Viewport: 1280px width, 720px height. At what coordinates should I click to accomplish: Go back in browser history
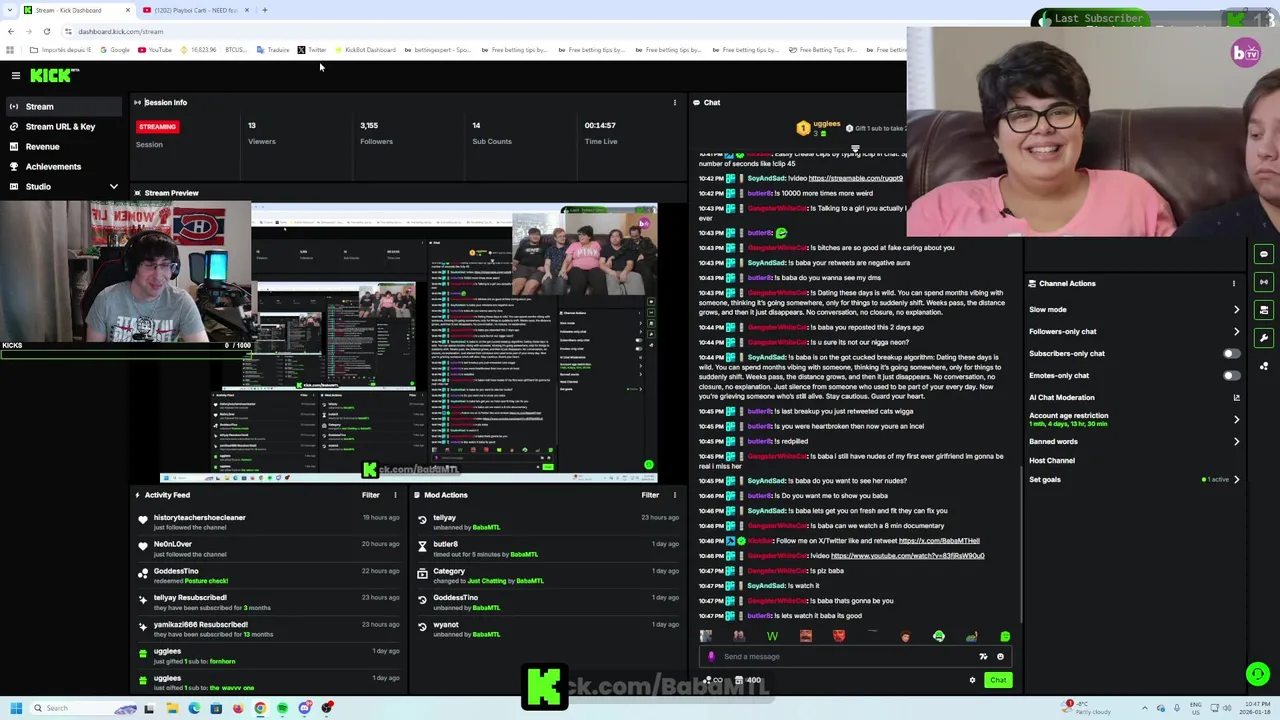coord(10,31)
